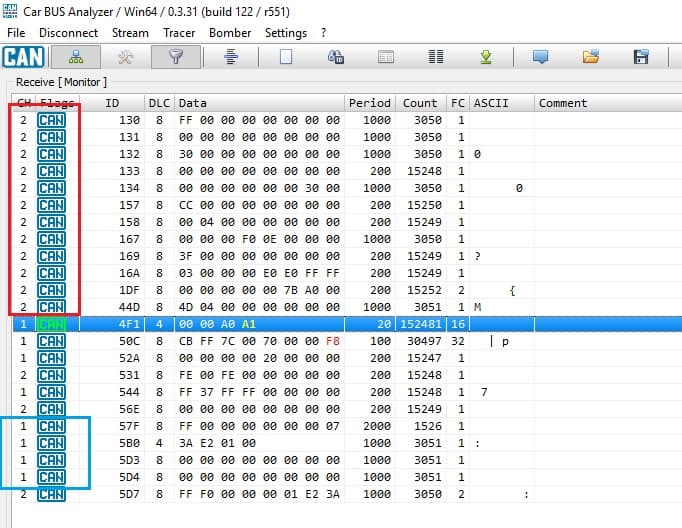This screenshot has height=528, width=682.
Task: Open the File menu
Action: 16,33
